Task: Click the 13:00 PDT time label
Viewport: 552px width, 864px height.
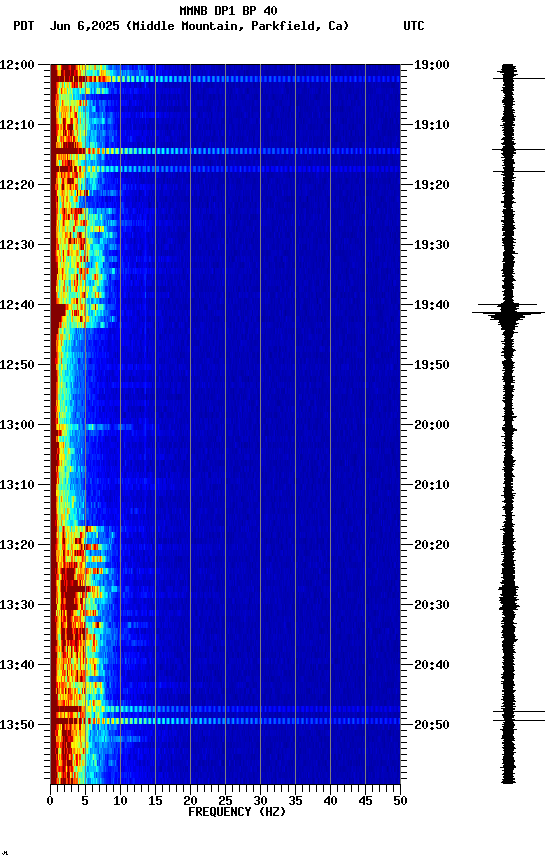Action: [17, 425]
